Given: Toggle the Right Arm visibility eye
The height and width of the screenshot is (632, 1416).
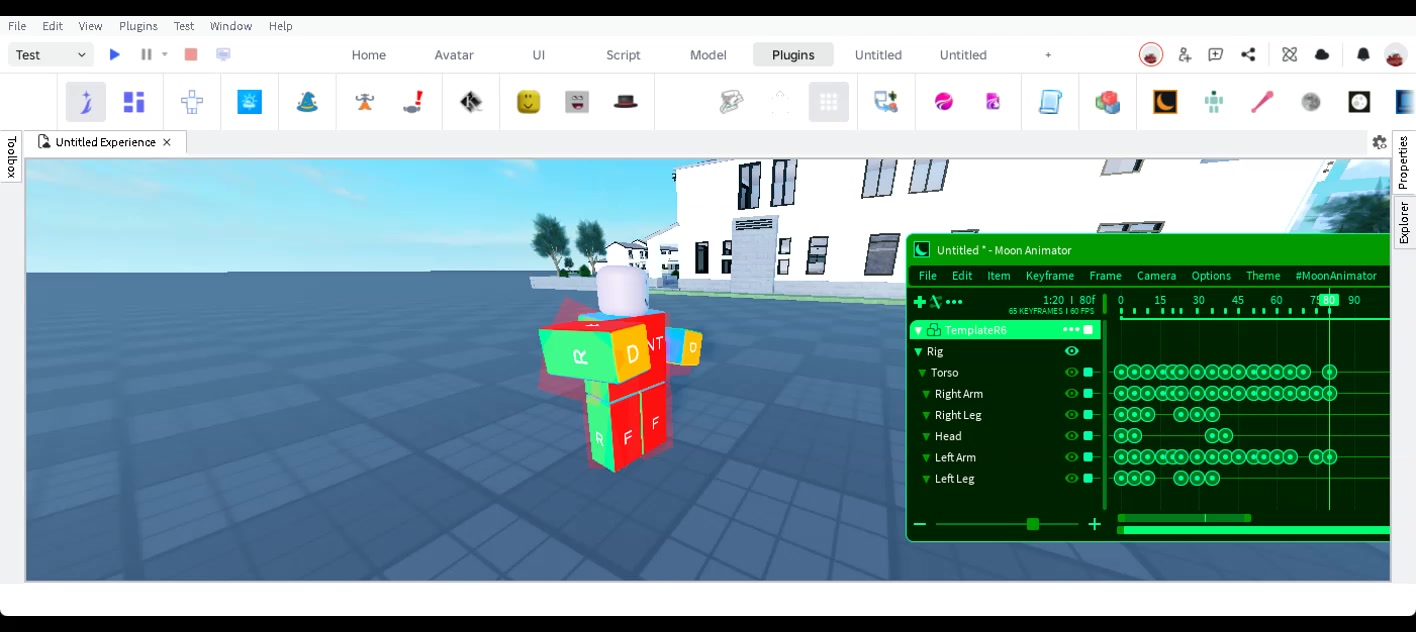Looking at the screenshot, I should click(1072, 394).
